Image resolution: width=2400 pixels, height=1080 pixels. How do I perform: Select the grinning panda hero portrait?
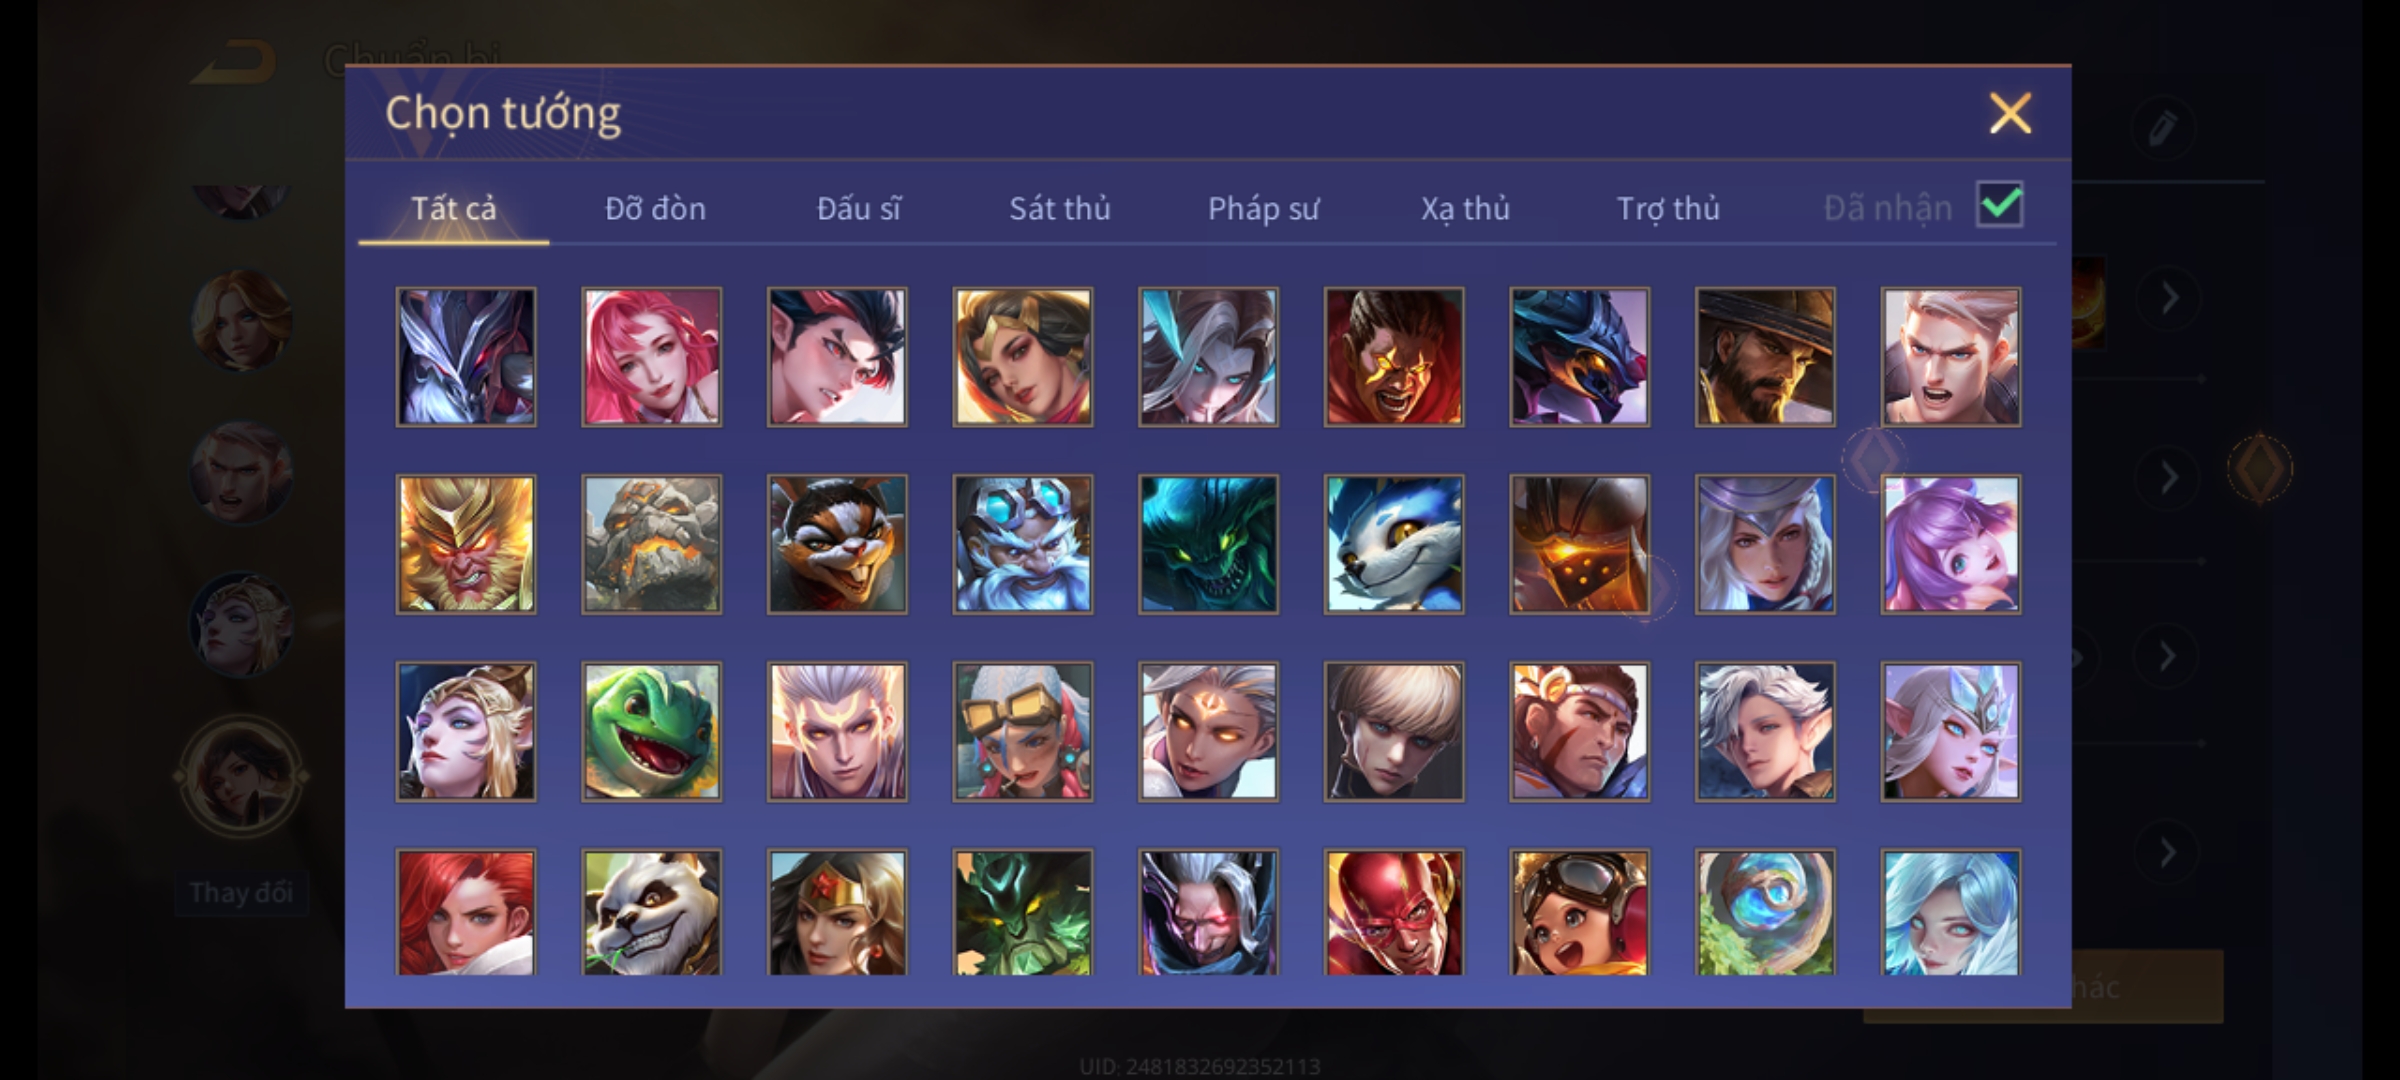pos(651,912)
